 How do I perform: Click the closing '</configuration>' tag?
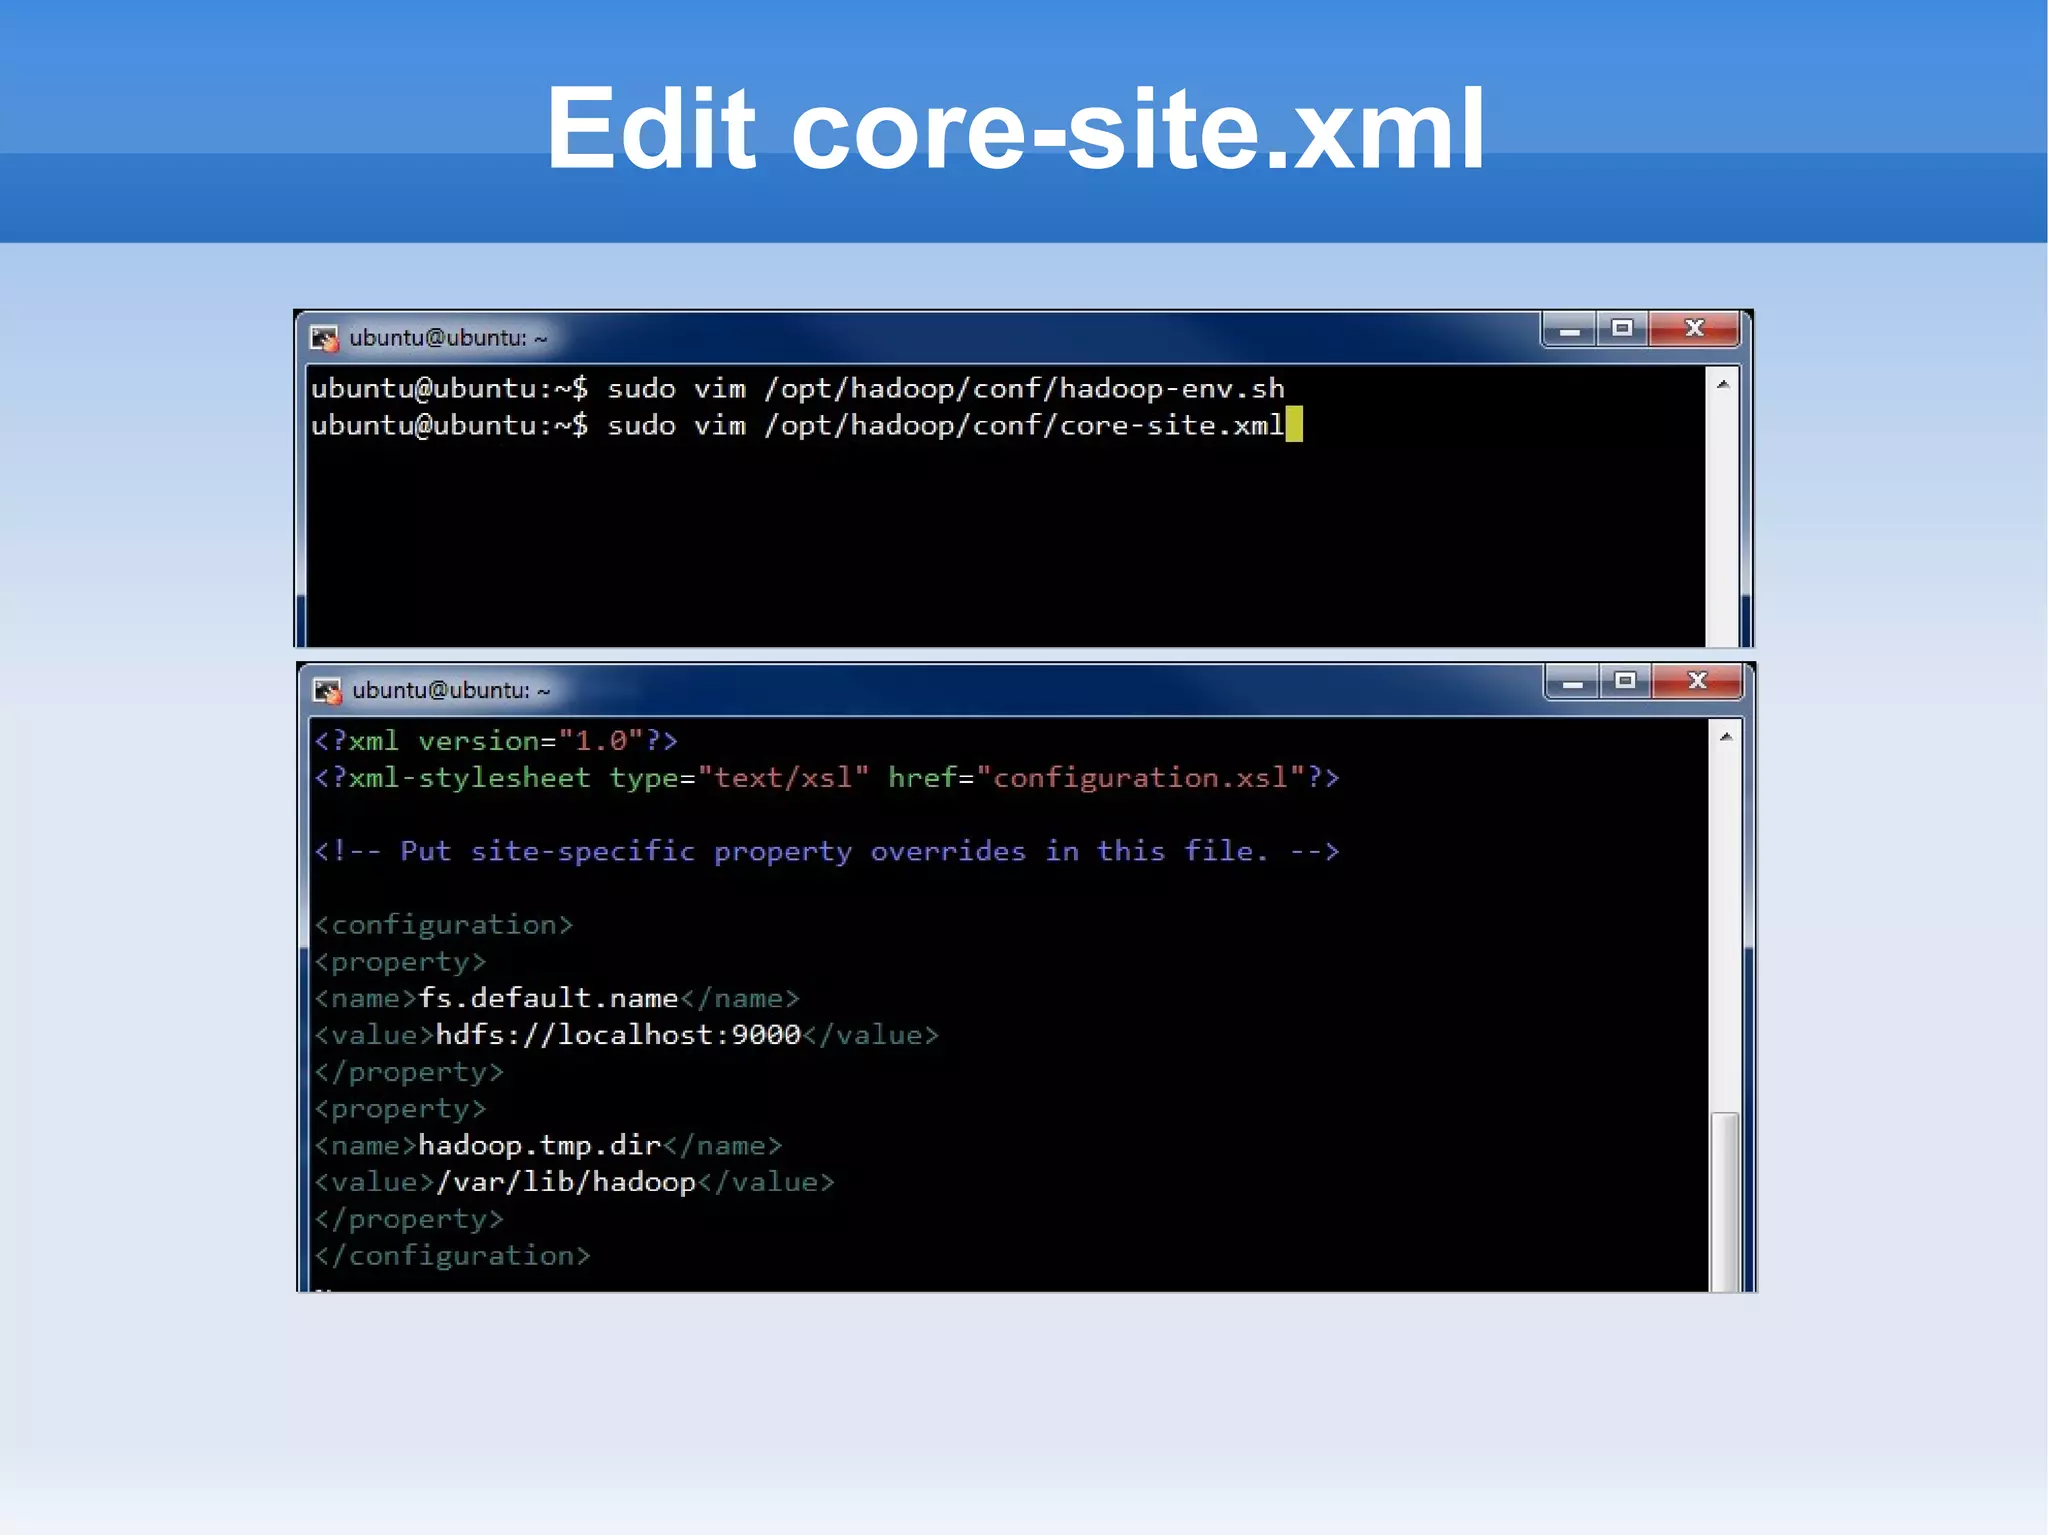(x=452, y=1256)
